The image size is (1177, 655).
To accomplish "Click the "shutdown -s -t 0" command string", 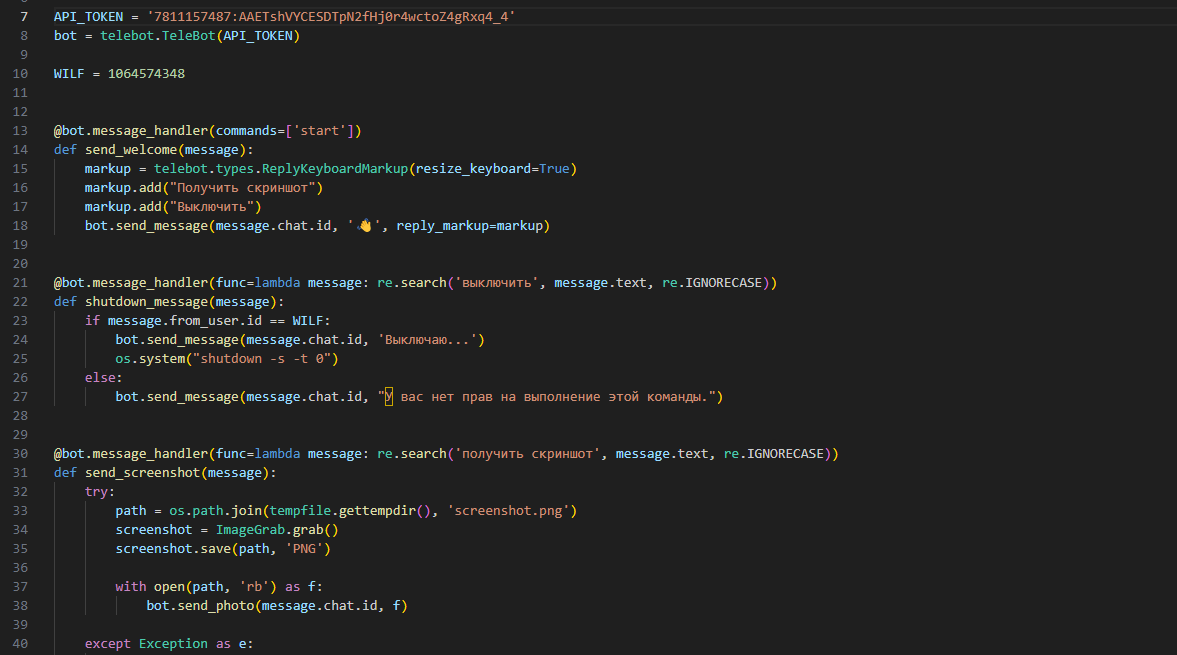I will [x=262, y=359].
